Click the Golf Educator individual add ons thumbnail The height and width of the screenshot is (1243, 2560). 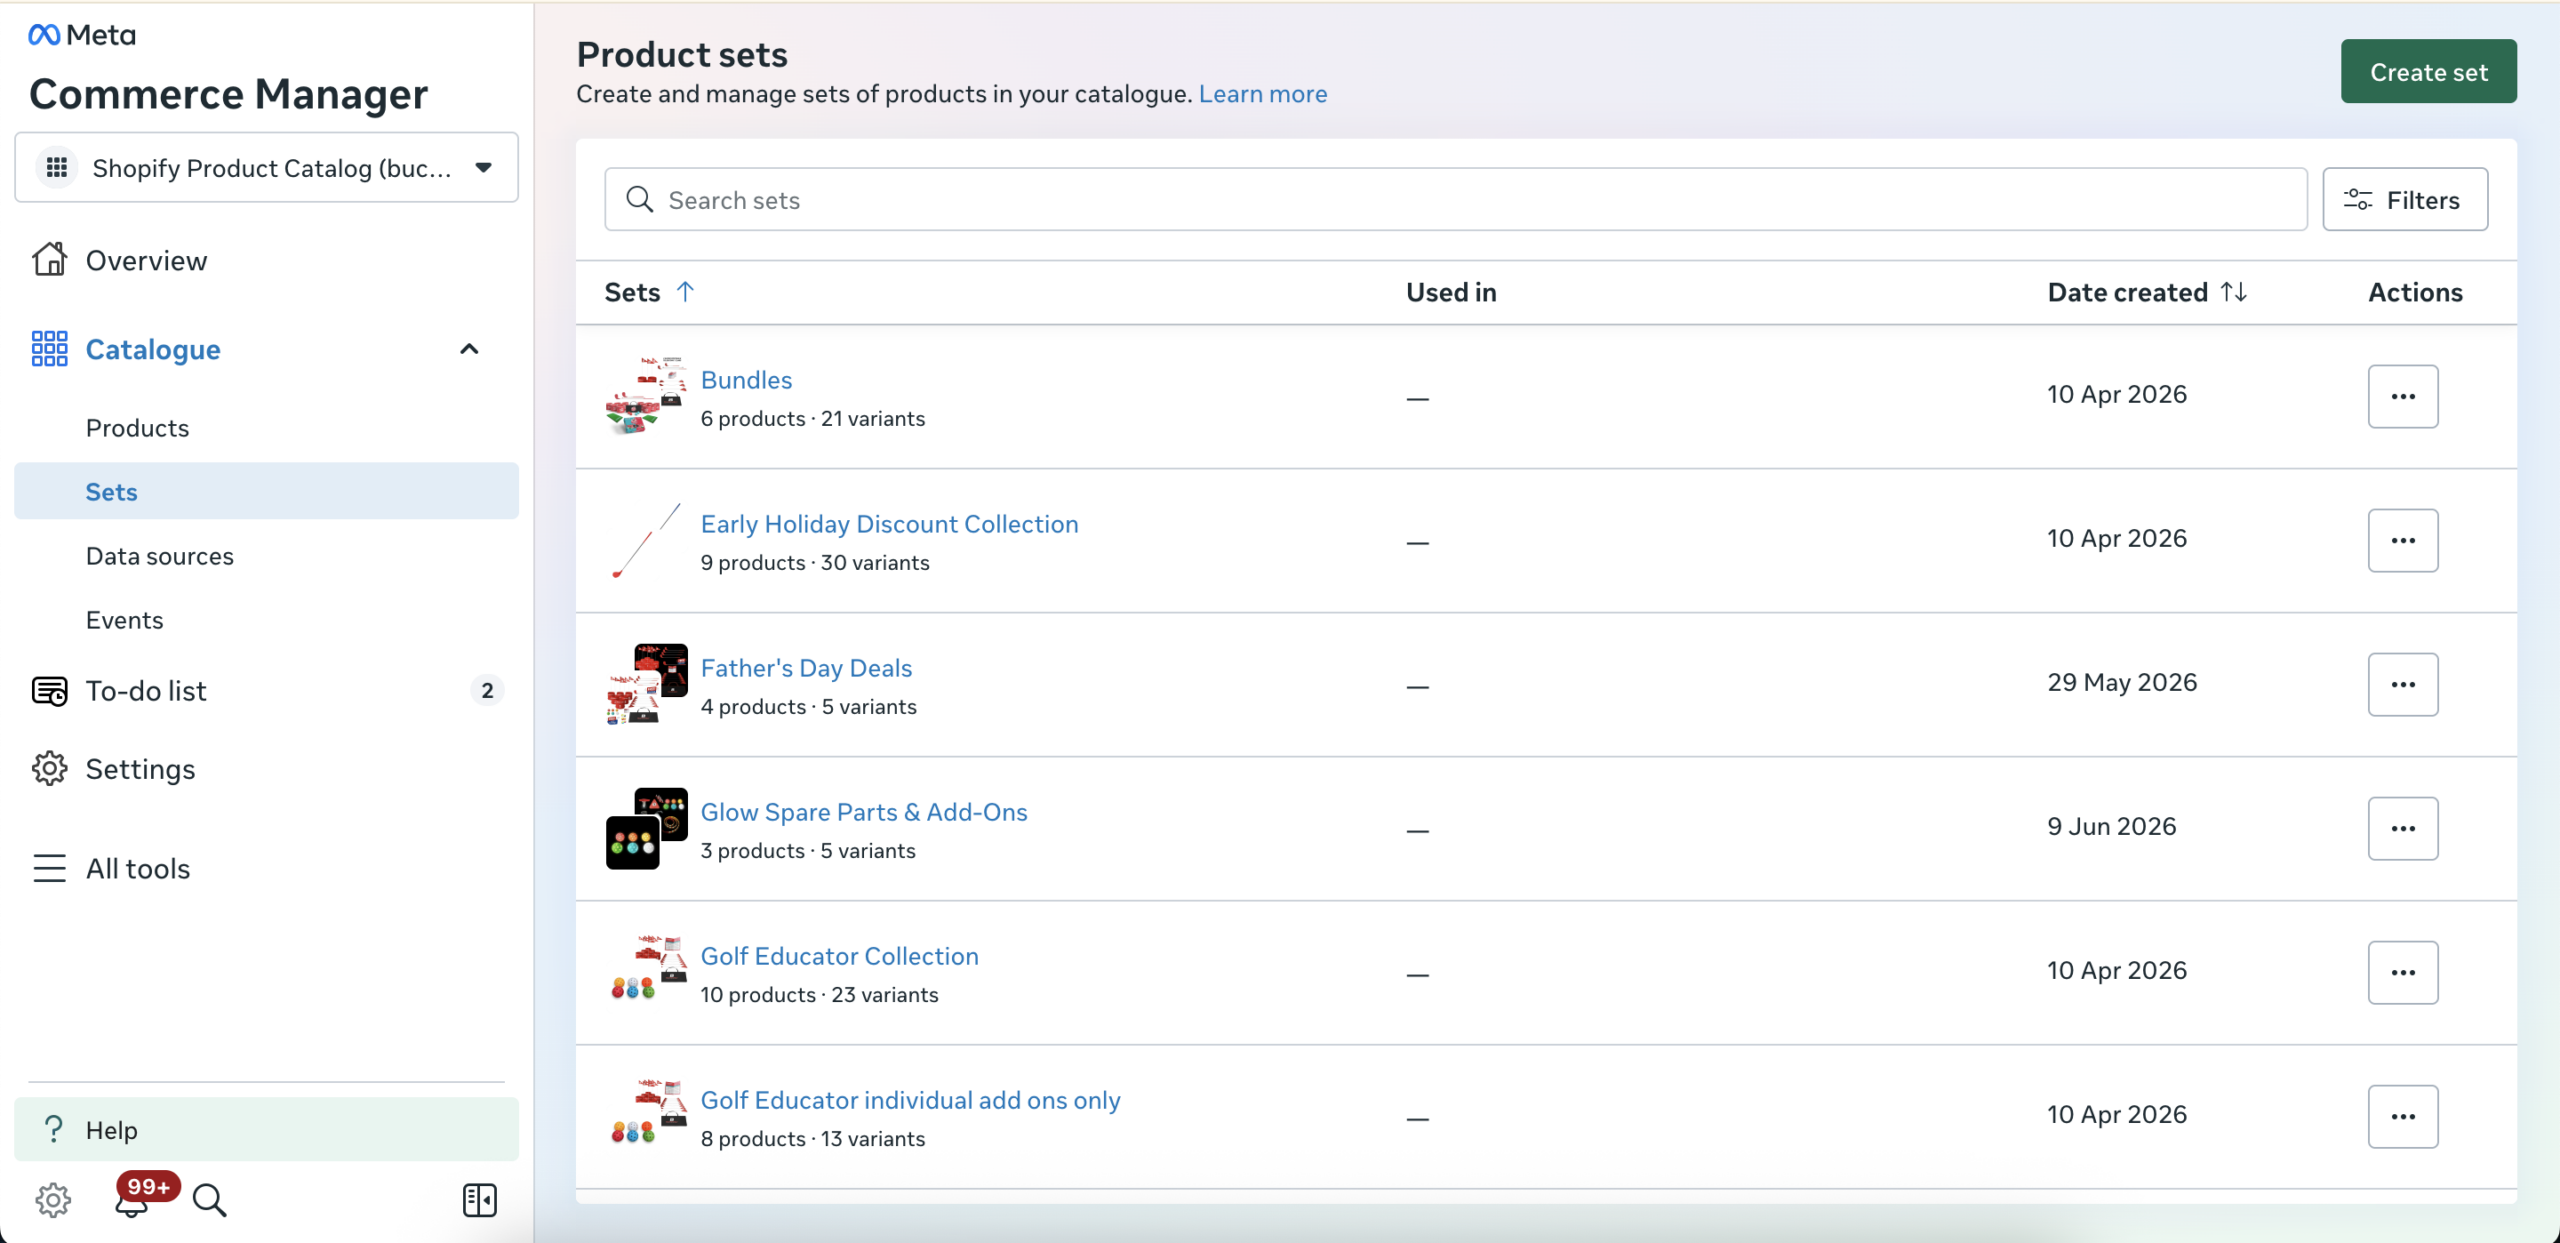(x=646, y=1117)
